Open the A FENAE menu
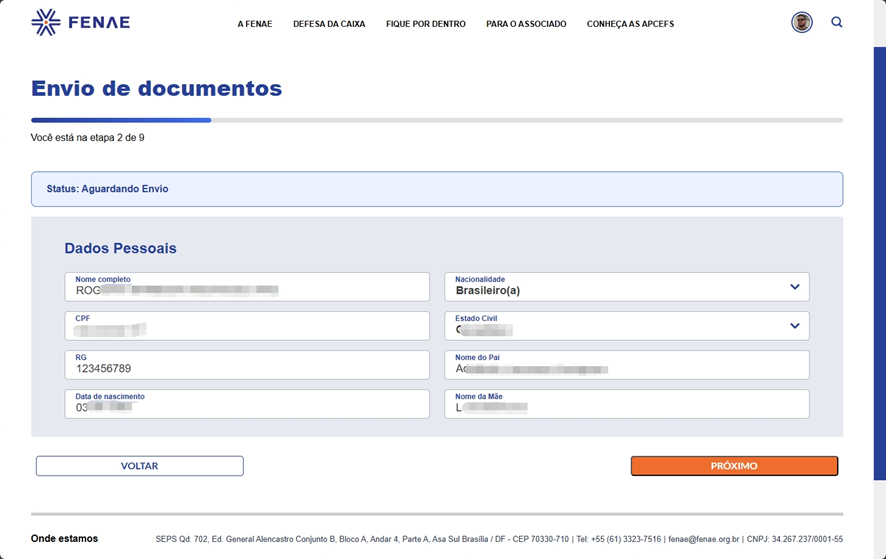 255,24
